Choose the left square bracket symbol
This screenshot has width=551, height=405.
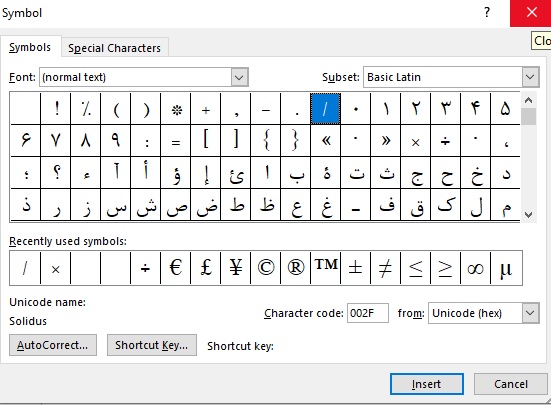(x=205, y=141)
